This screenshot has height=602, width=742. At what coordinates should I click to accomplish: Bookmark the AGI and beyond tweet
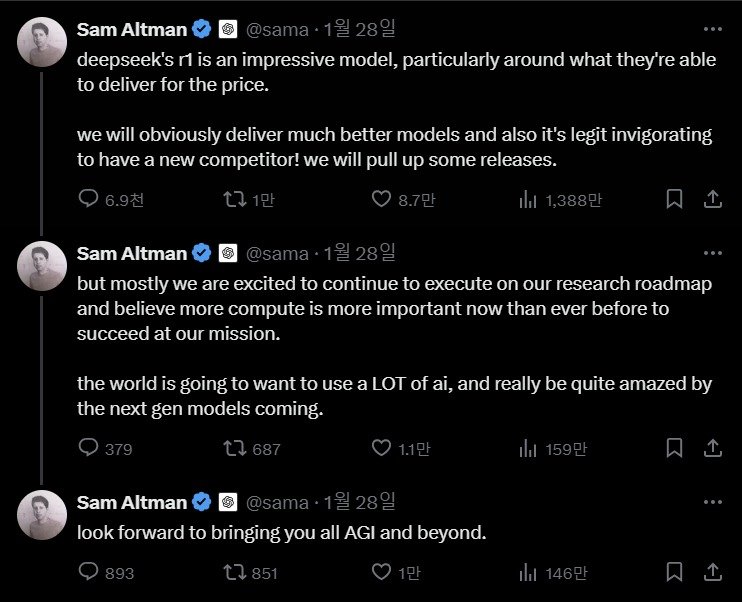click(675, 573)
